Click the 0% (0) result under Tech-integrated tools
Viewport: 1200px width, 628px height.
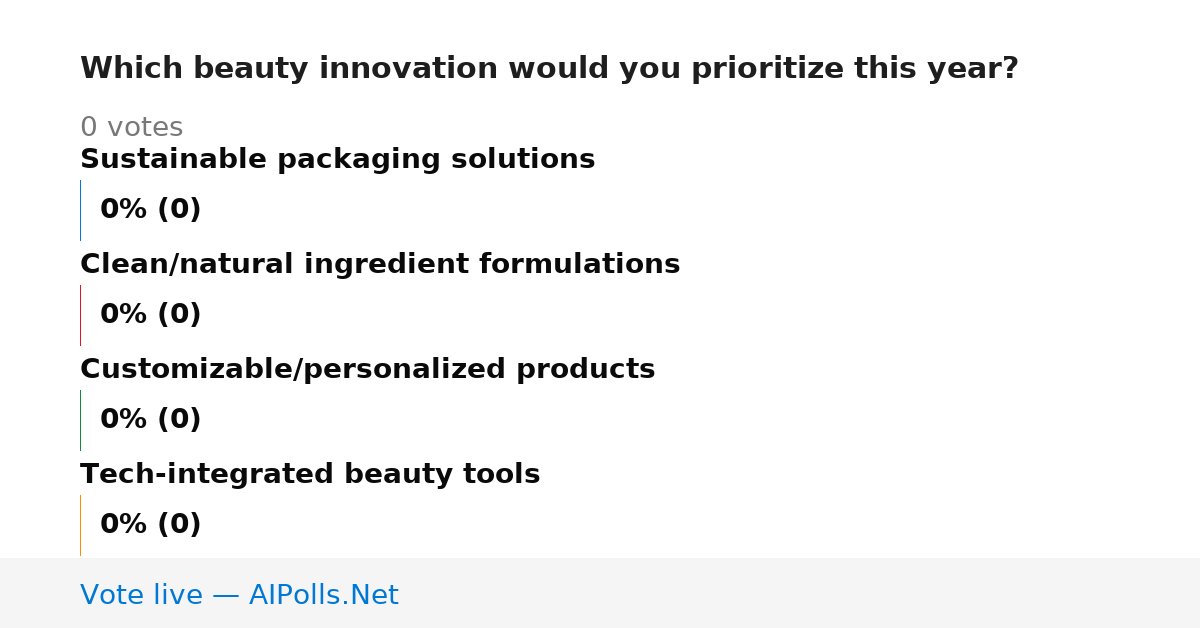point(151,524)
